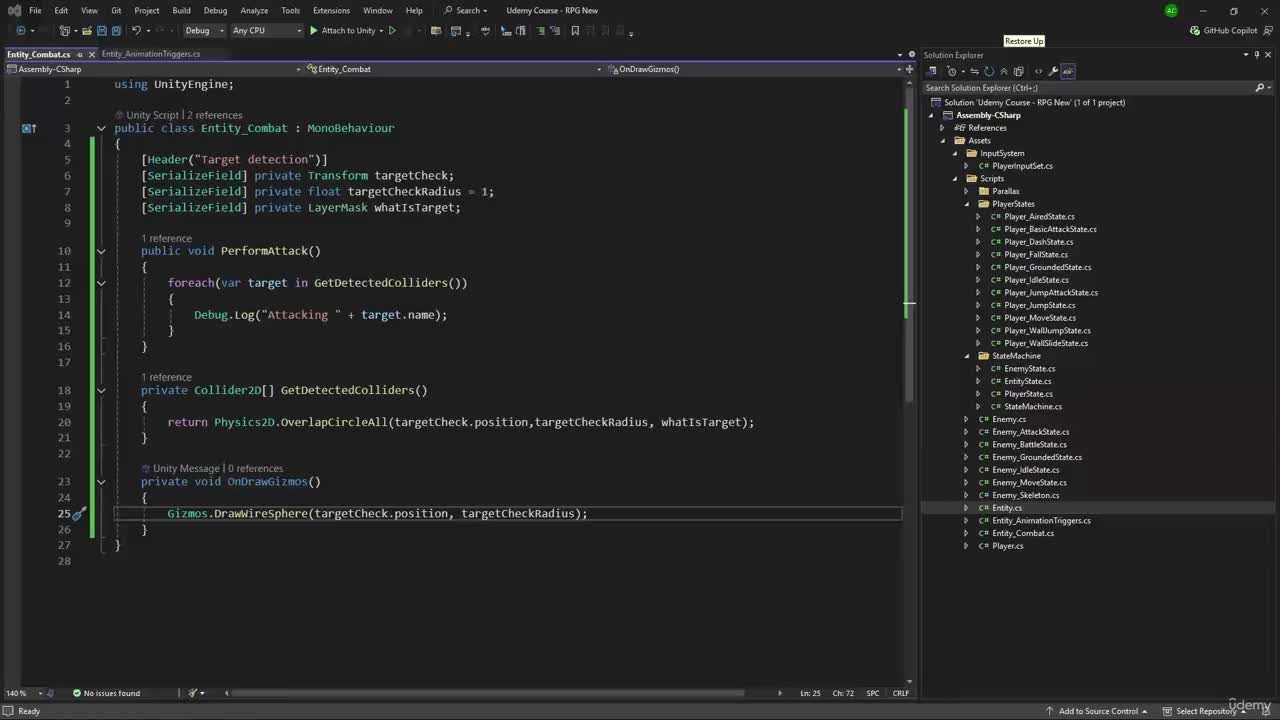Click the Show All Files icon
This screenshot has height=720, width=1280.
coord(1019,71)
